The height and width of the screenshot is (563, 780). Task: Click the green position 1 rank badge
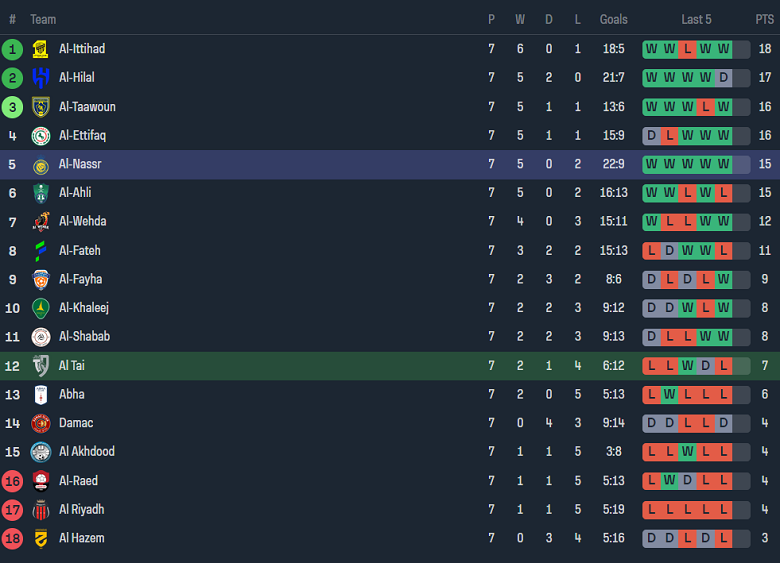pyautogui.click(x=12, y=49)
